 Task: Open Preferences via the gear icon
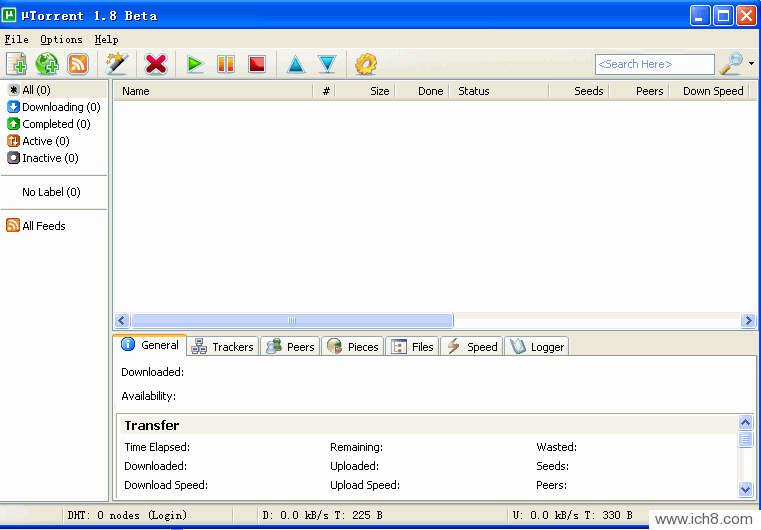click(366, 64)
